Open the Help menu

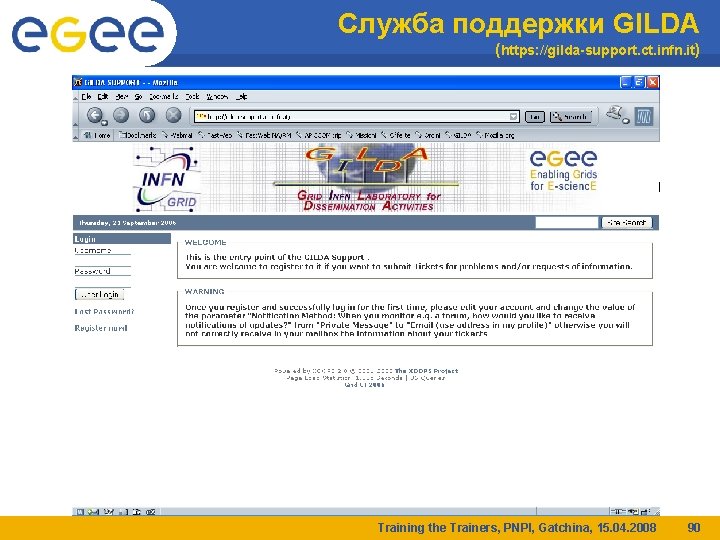tap(242, 96)
